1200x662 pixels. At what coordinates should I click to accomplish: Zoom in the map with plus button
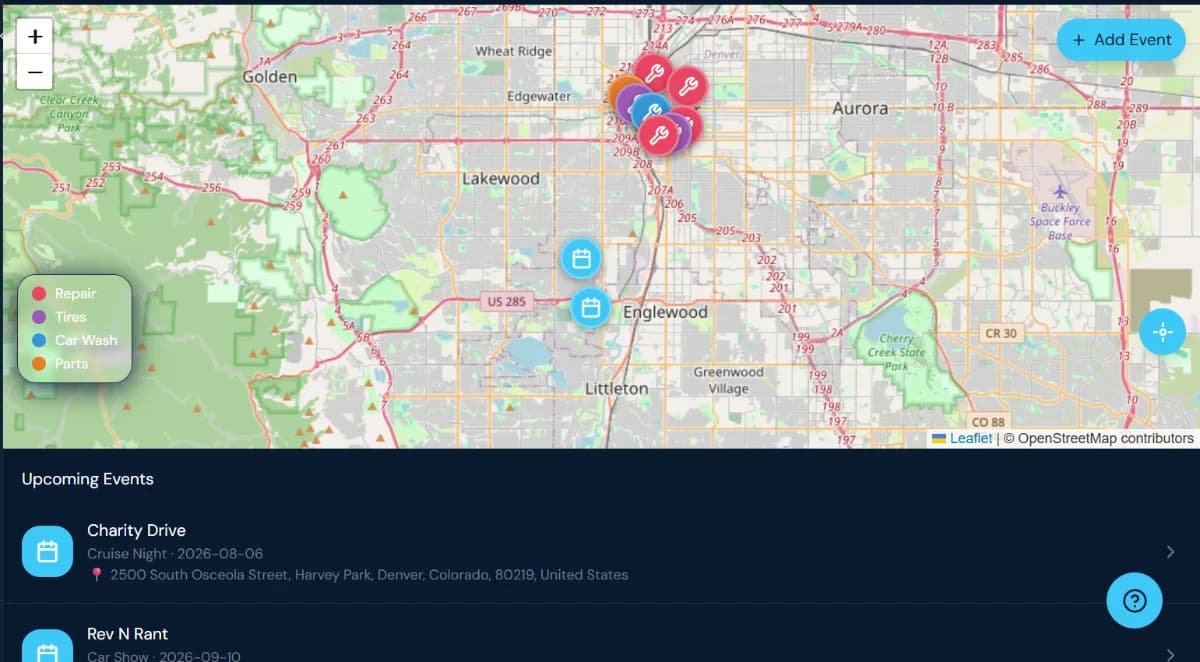[x=35, y=37]
